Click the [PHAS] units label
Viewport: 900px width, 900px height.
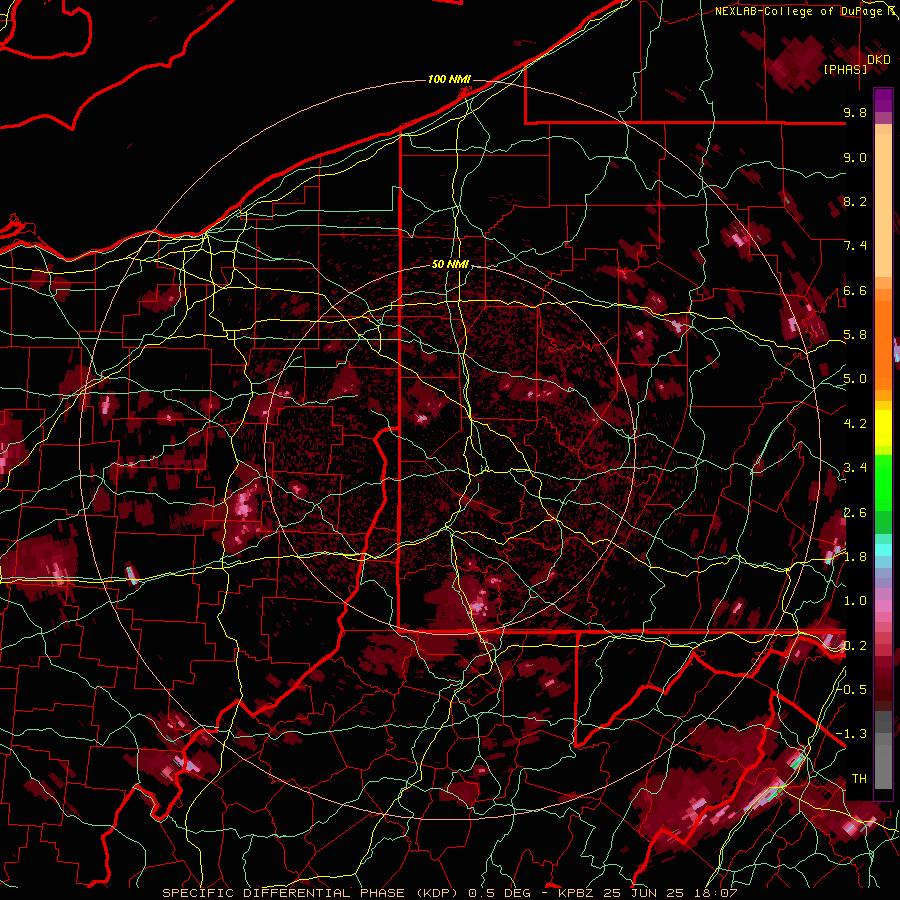(x=845, y=69)
